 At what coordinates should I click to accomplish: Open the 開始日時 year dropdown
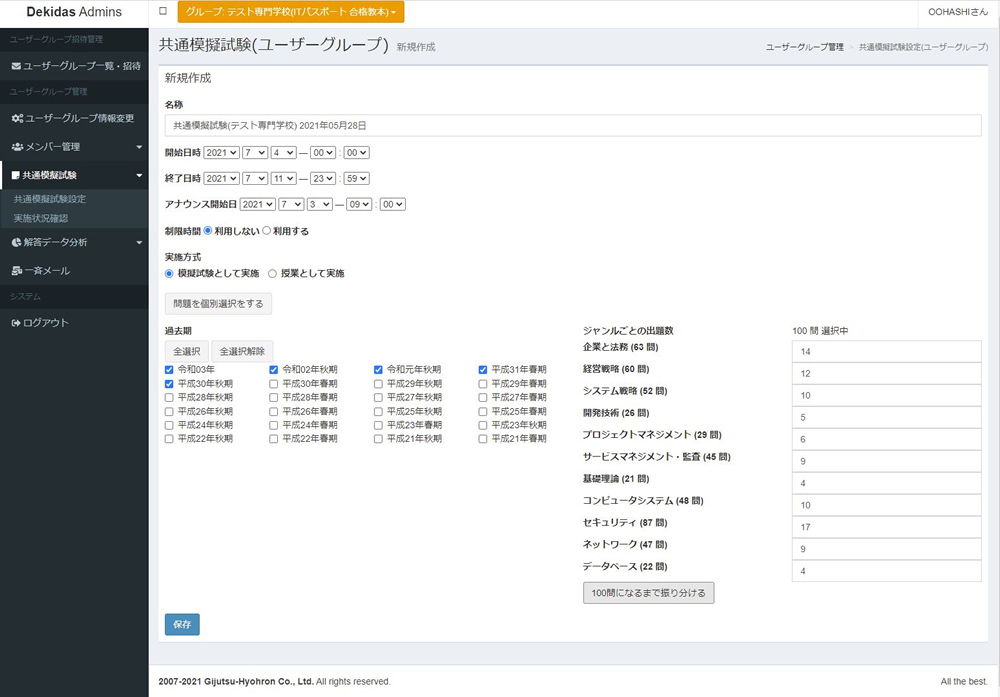click(x=221, y=152)
